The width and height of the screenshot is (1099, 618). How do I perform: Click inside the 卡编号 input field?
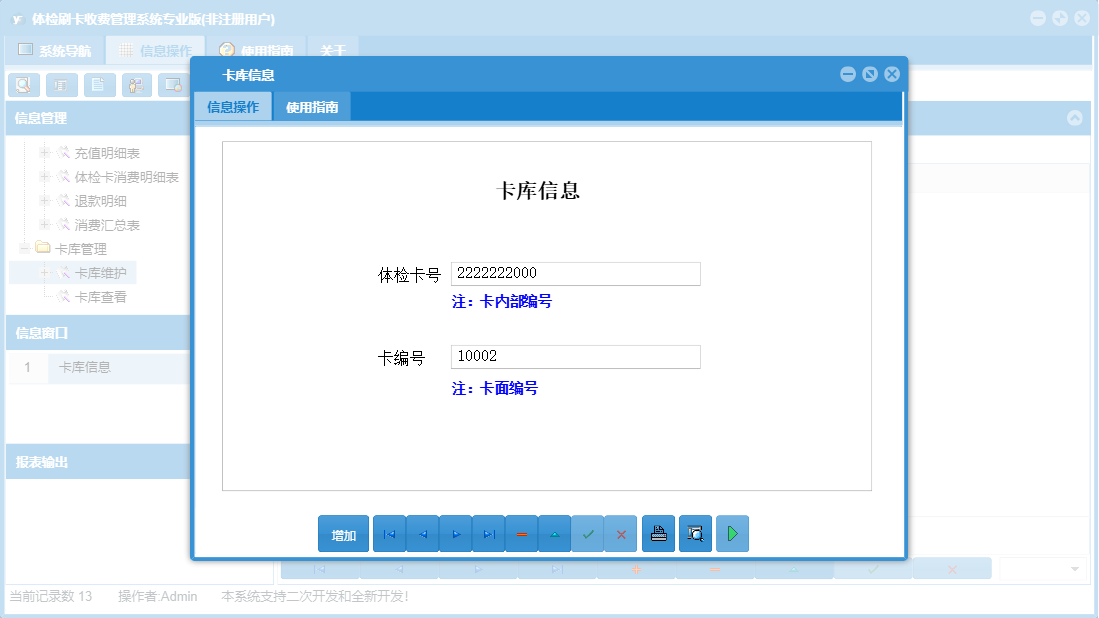(x=575, y=356)
